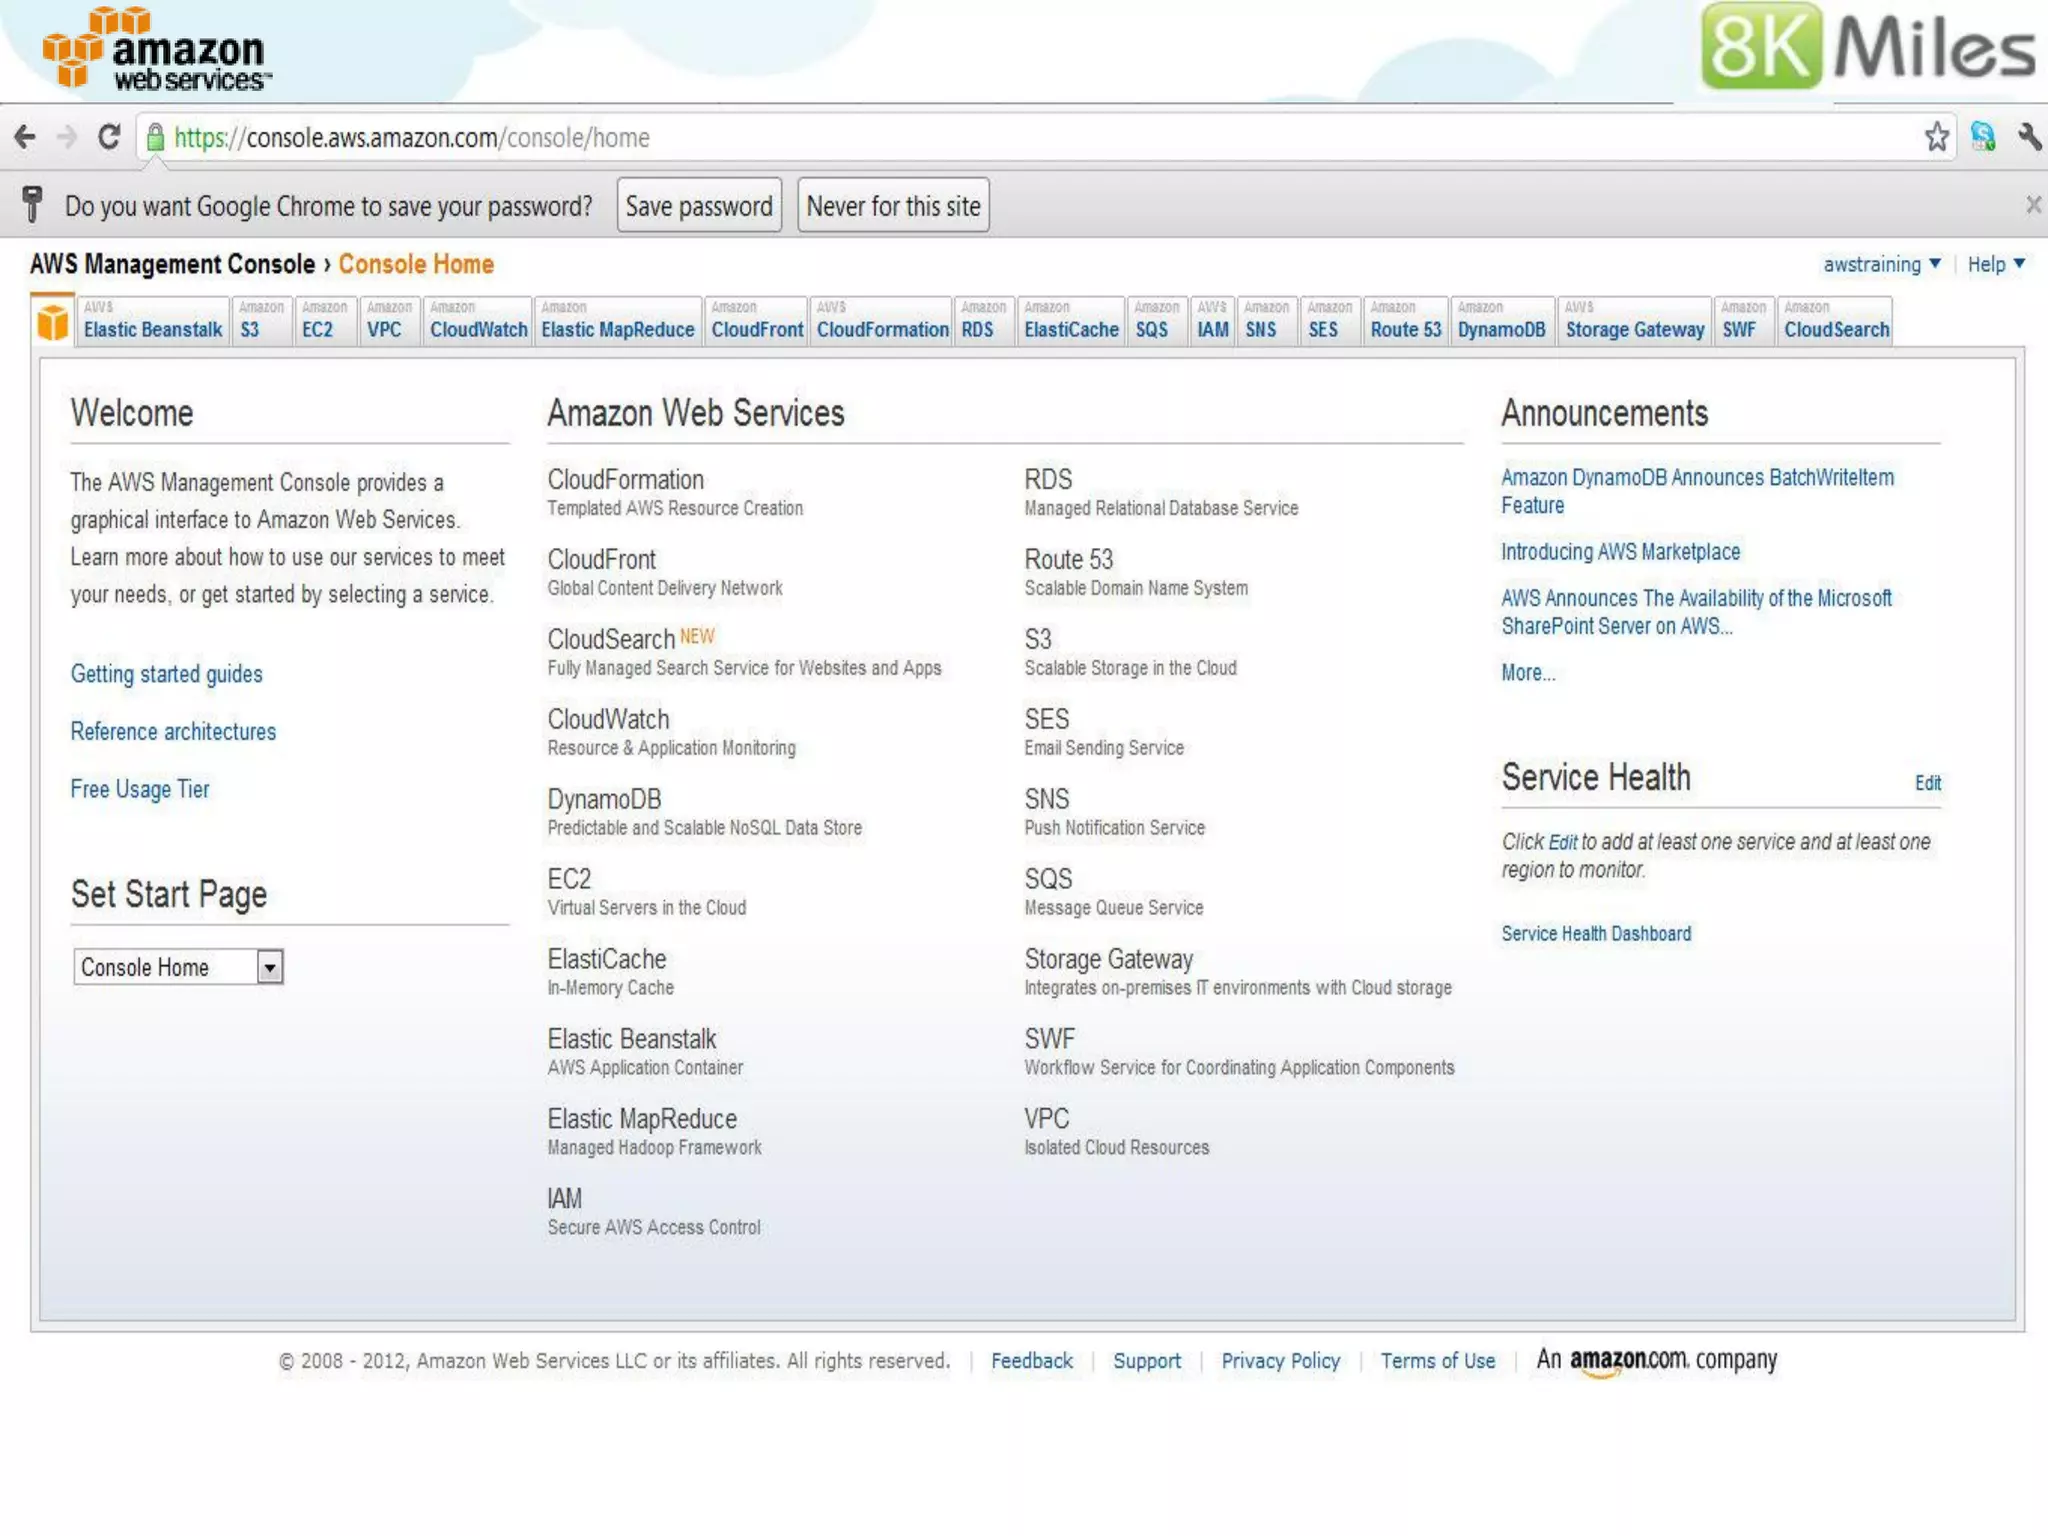Screen dimensions: 2048x1536
Task: Bookmark page with star icon
Action: (x=1936, y=137)
